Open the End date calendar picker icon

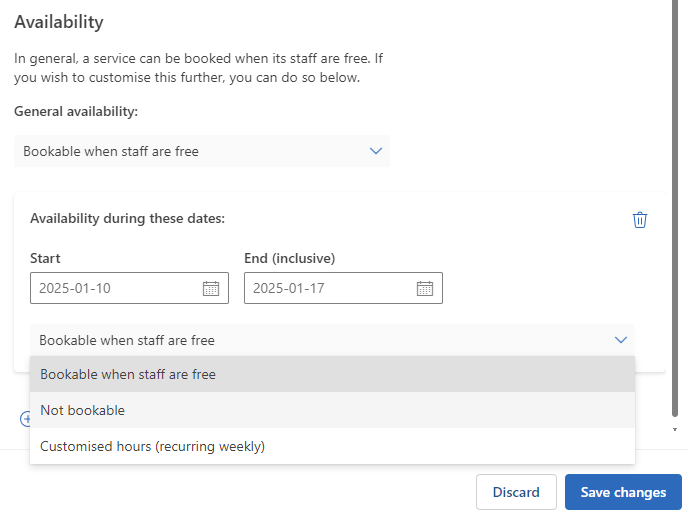[x=425, y=288]
